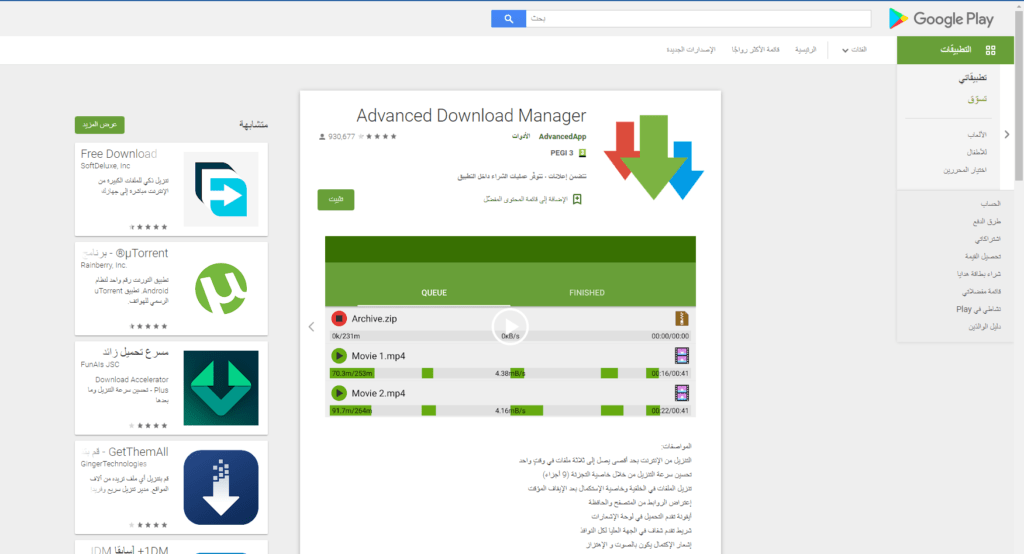Open the AdvancedApp developer link
This screenshot has height=554, width=1024.
(x=562, y=136)
